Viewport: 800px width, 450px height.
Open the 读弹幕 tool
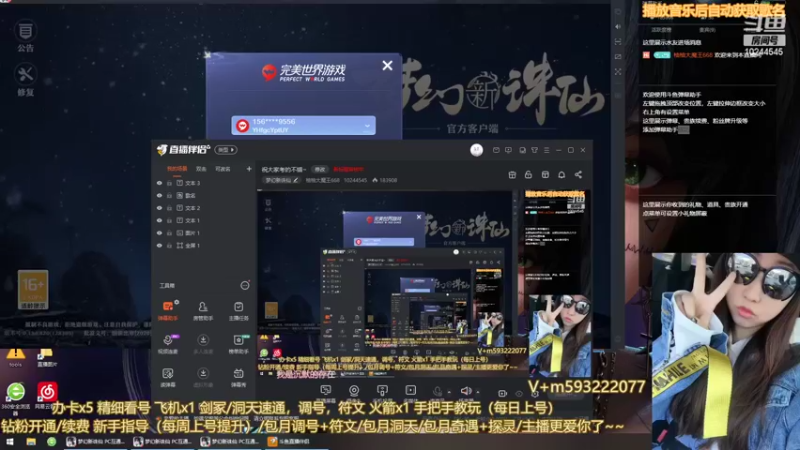pyautogui.click(x=168, y=378)
